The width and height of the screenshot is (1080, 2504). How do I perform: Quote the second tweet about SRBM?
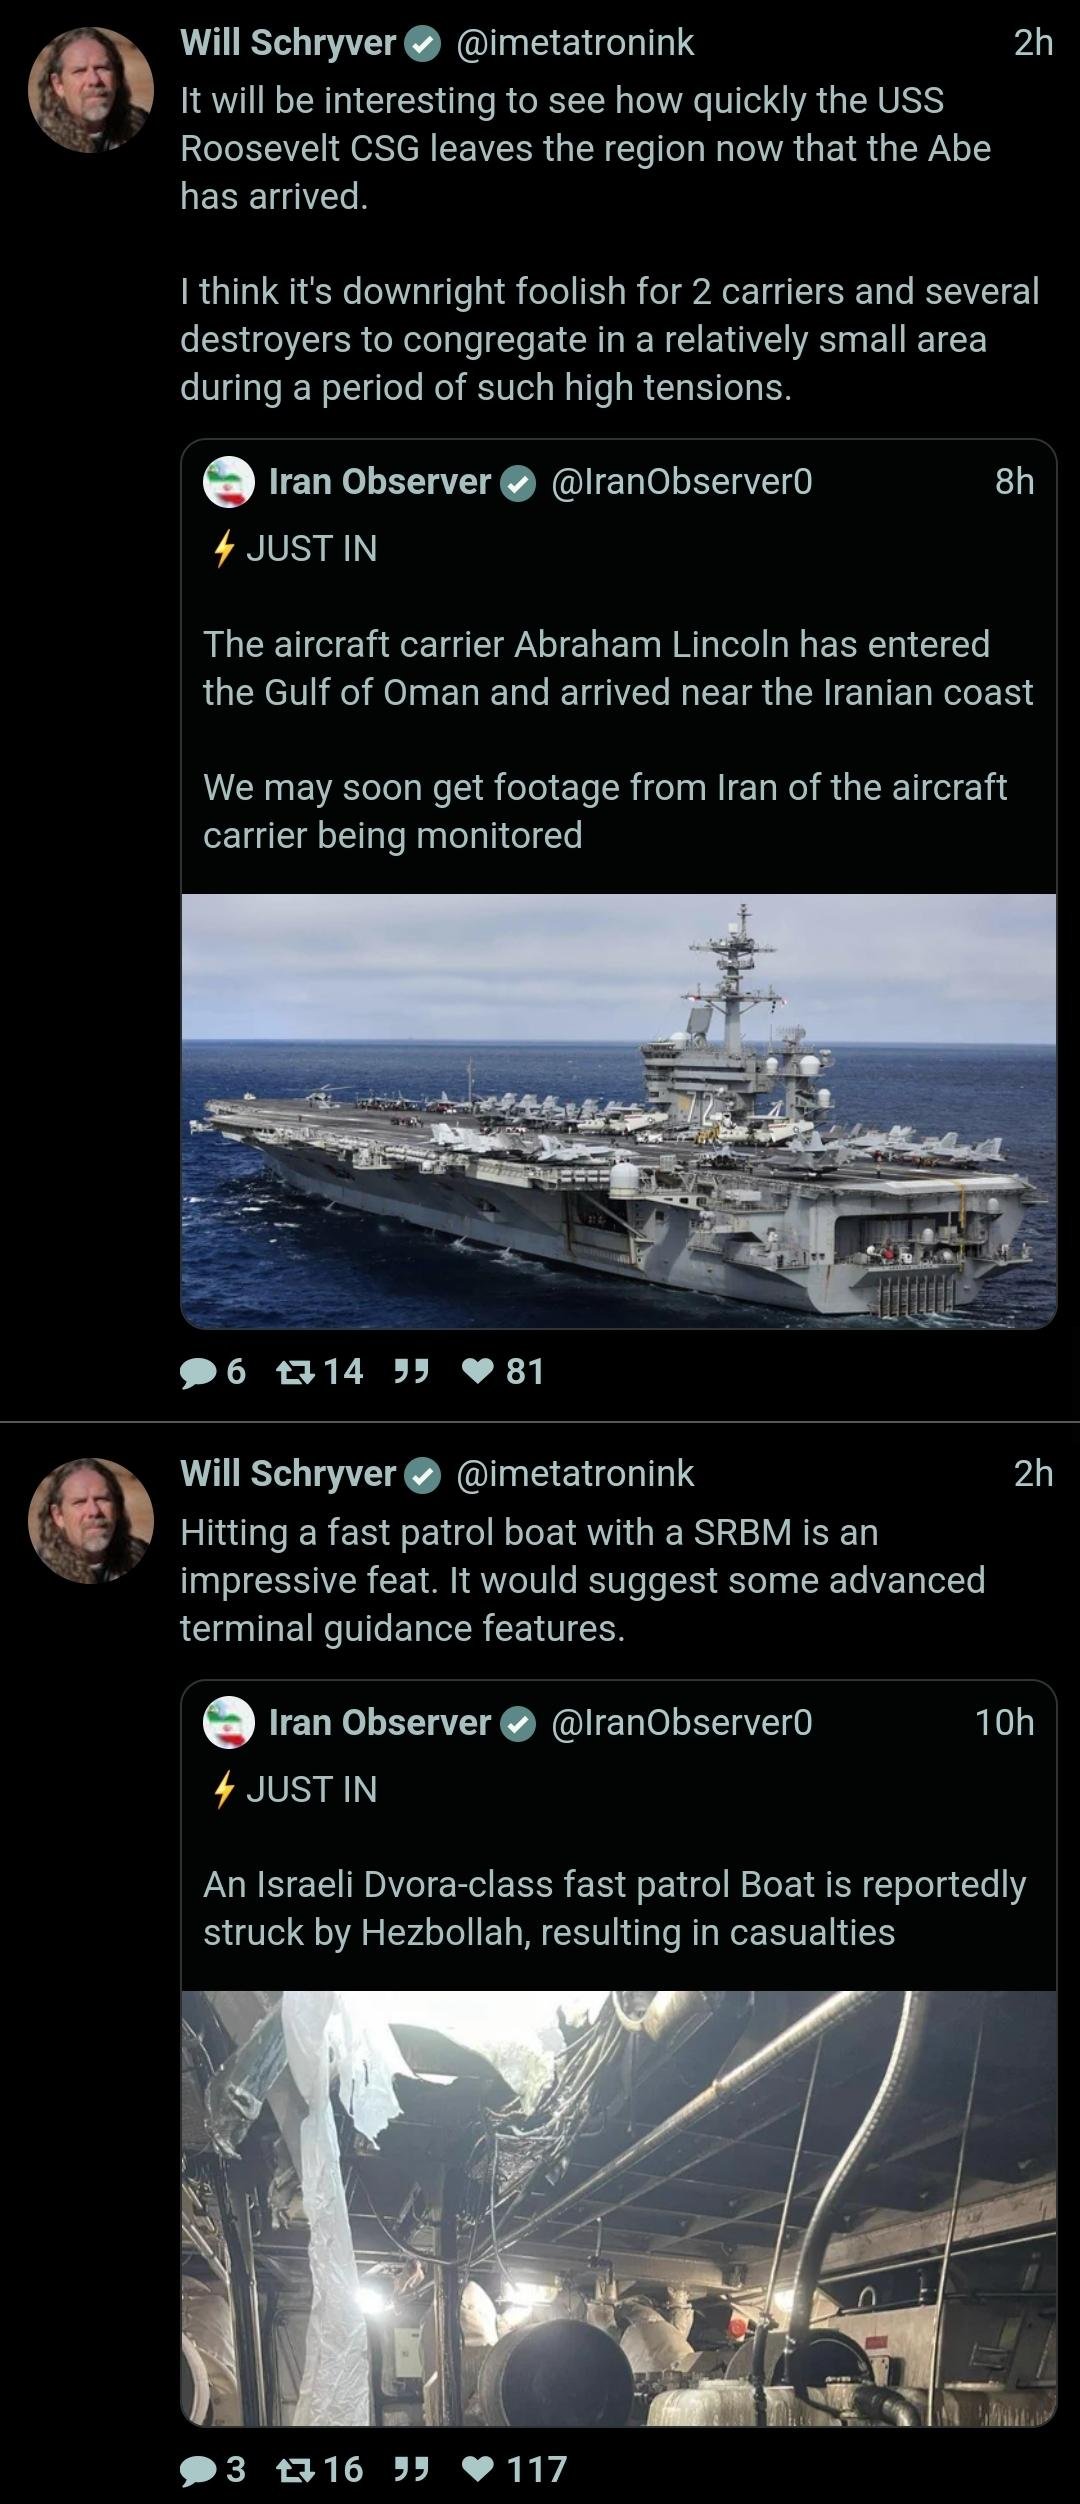click(411, 2469)
